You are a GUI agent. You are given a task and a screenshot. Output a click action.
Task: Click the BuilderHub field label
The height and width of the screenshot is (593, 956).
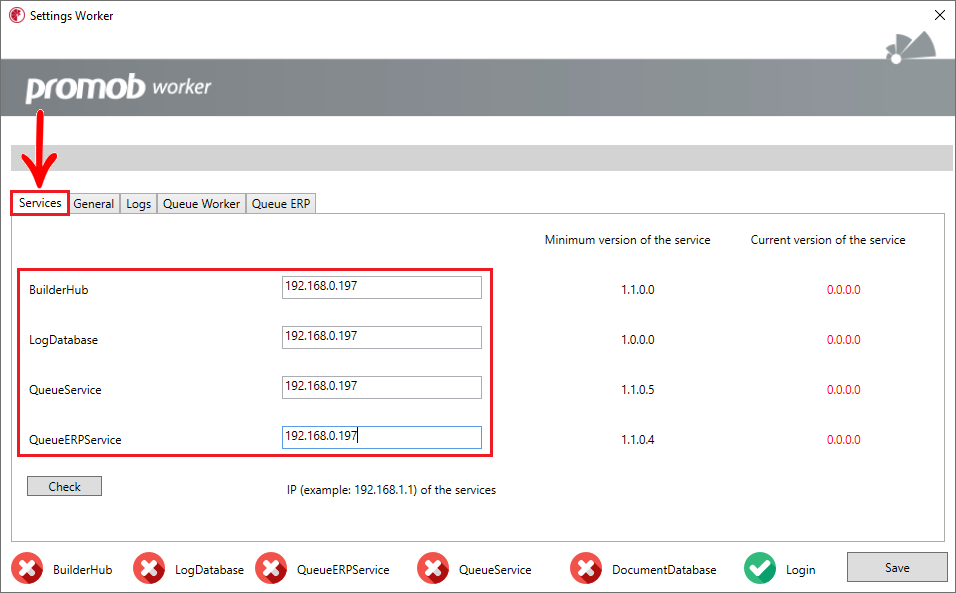pos(59,289)
